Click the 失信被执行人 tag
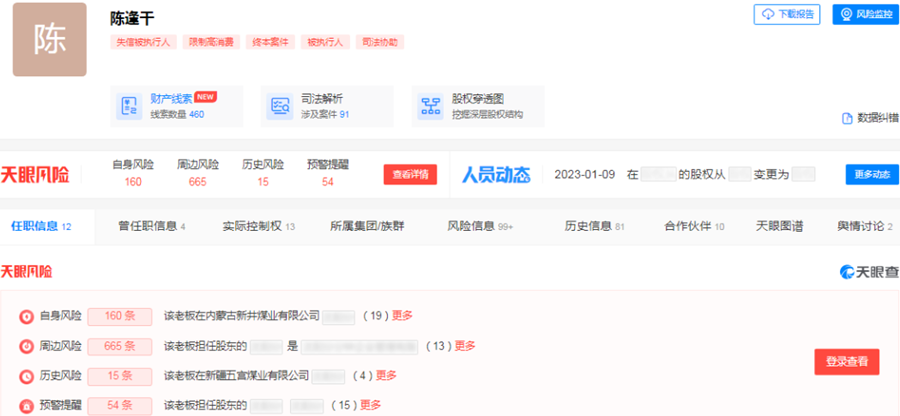 (x=143, y=42)
